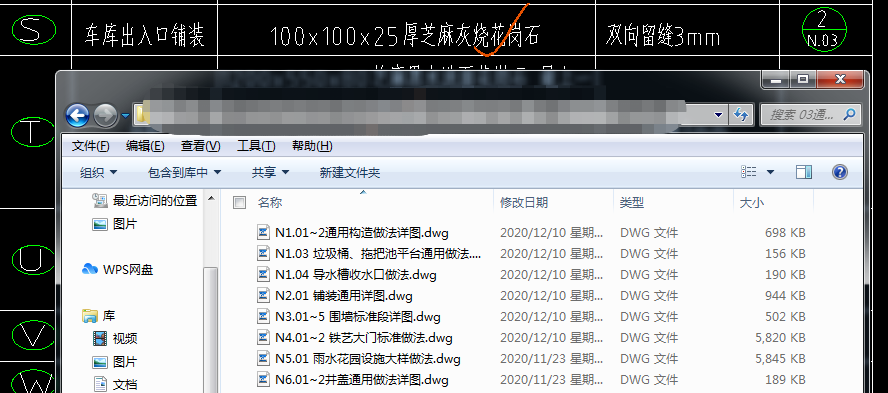The image size is (888, 393).
Task: Select file N6.01~2井盖通用做法详图.dwg
Action: (x=362, y=379)
